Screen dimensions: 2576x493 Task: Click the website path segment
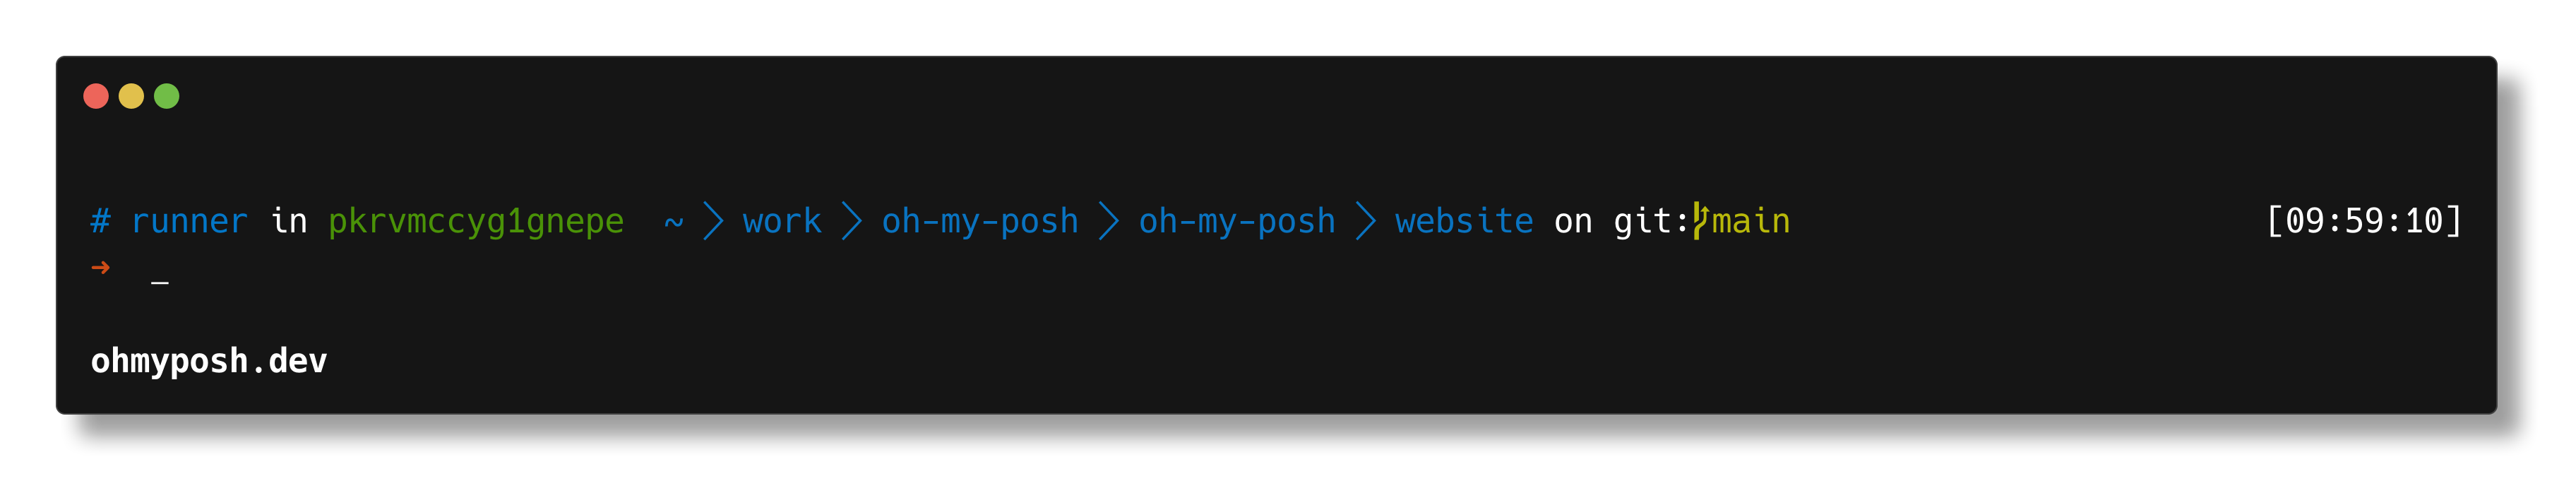[1464, 221]
